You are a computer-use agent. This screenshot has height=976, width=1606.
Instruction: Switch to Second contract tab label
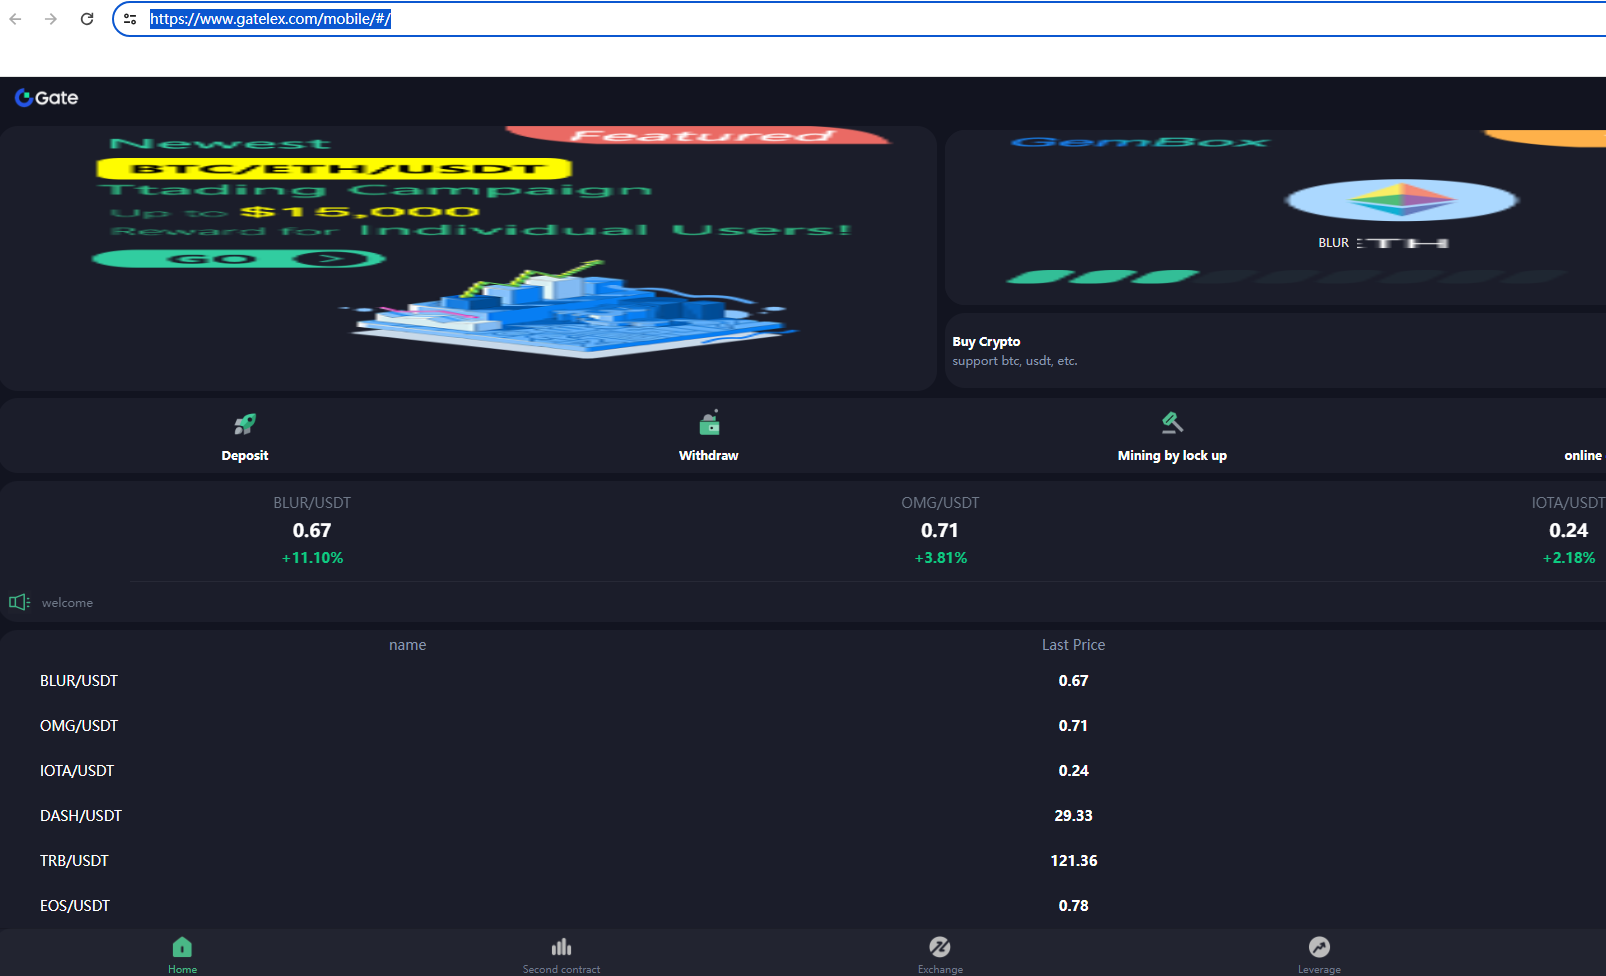tap(561, 969)
